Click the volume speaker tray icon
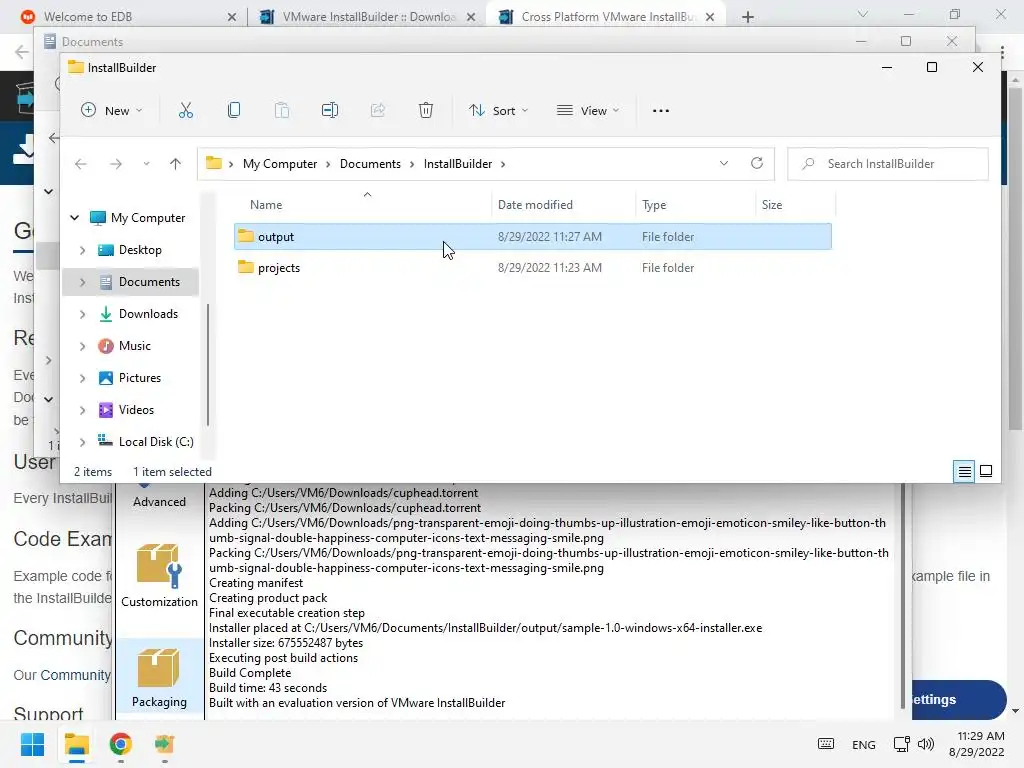 [925, 744]
